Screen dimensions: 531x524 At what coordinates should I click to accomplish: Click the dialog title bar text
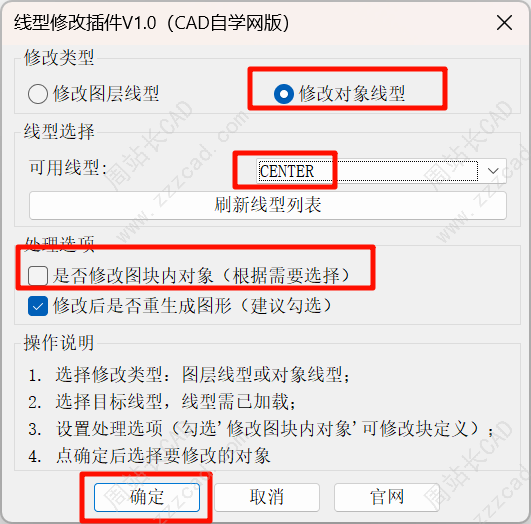click(152, 23)
